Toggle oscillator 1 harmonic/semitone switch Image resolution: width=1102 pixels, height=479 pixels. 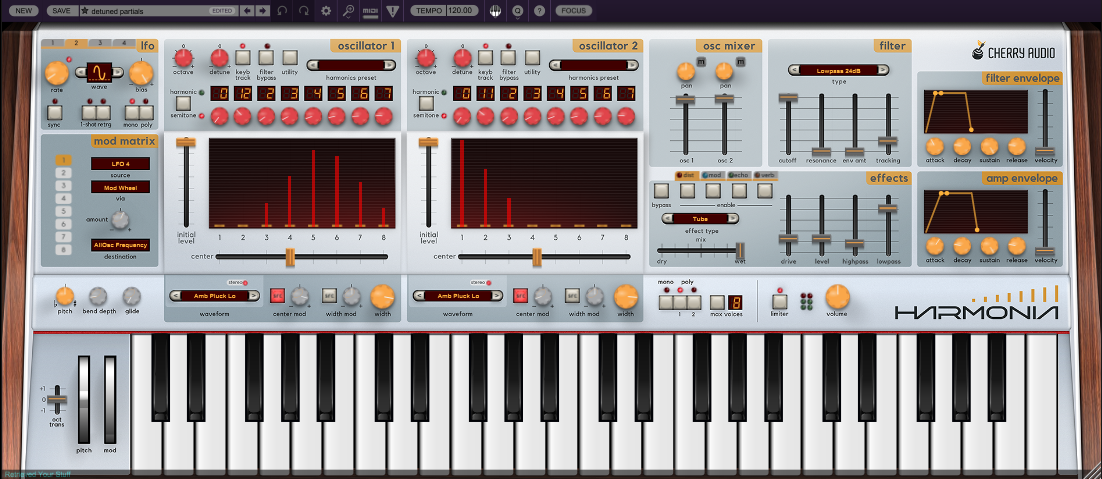[183, 103]
